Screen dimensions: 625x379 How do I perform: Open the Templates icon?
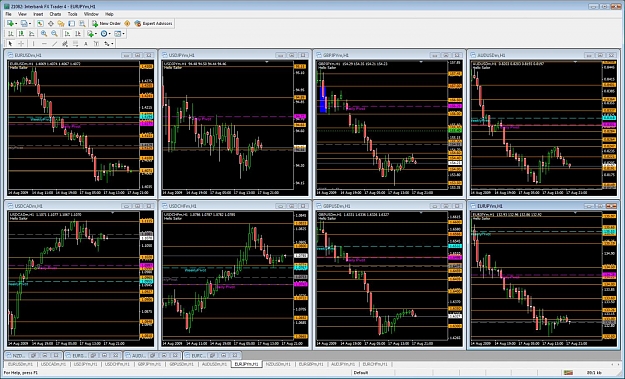point(118,34)
